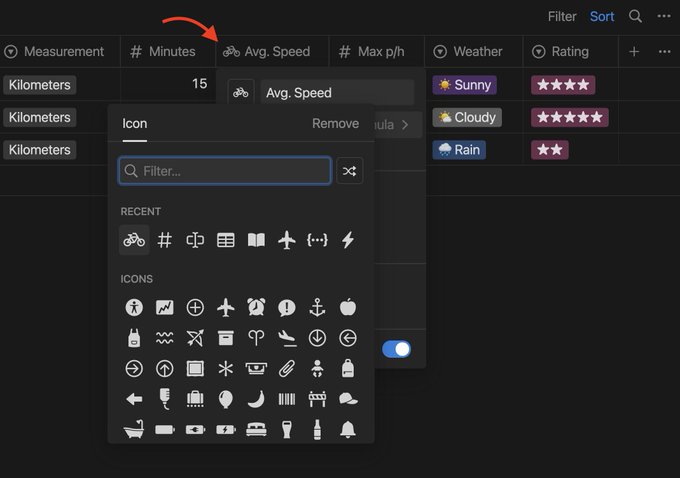Click the Rain weather tag
The image size is (680, 478).
click(x=459, y=150)
